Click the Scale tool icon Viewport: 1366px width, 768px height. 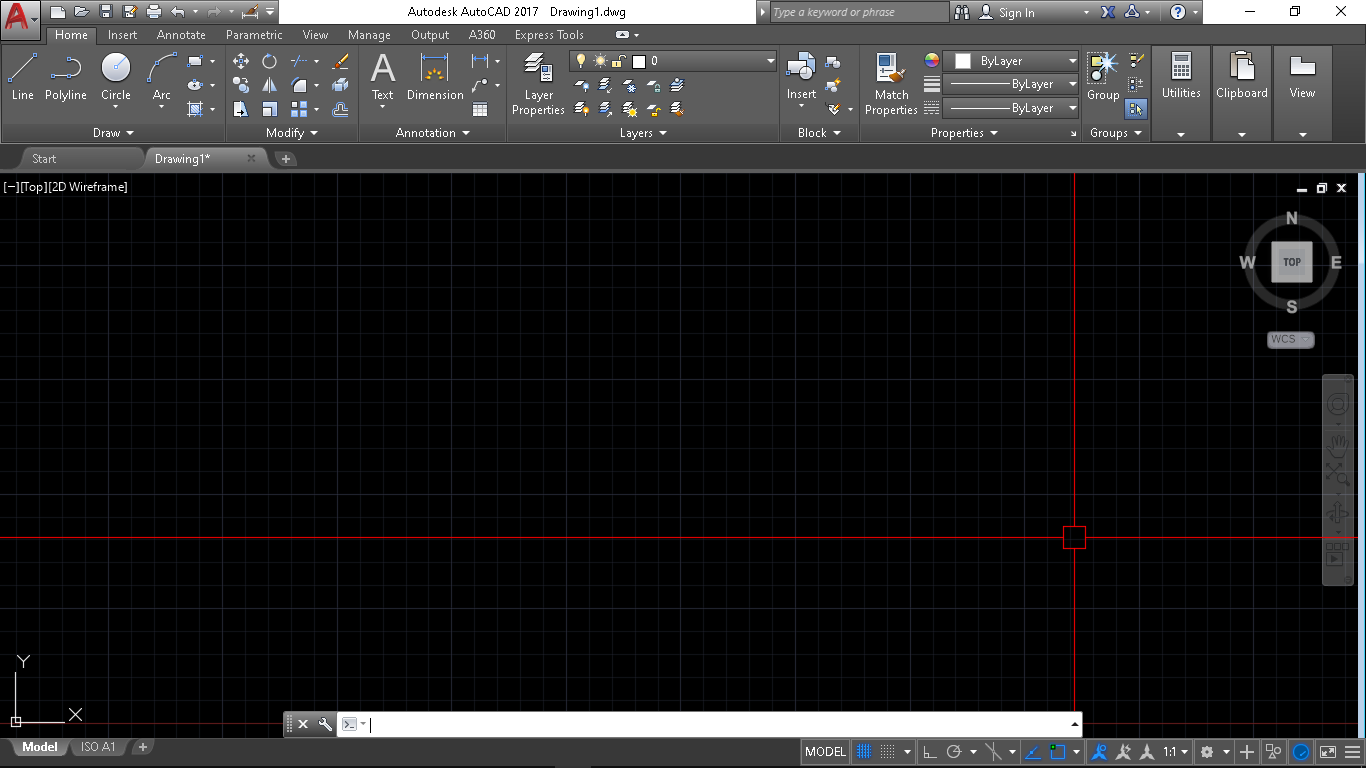coord(269,109)
